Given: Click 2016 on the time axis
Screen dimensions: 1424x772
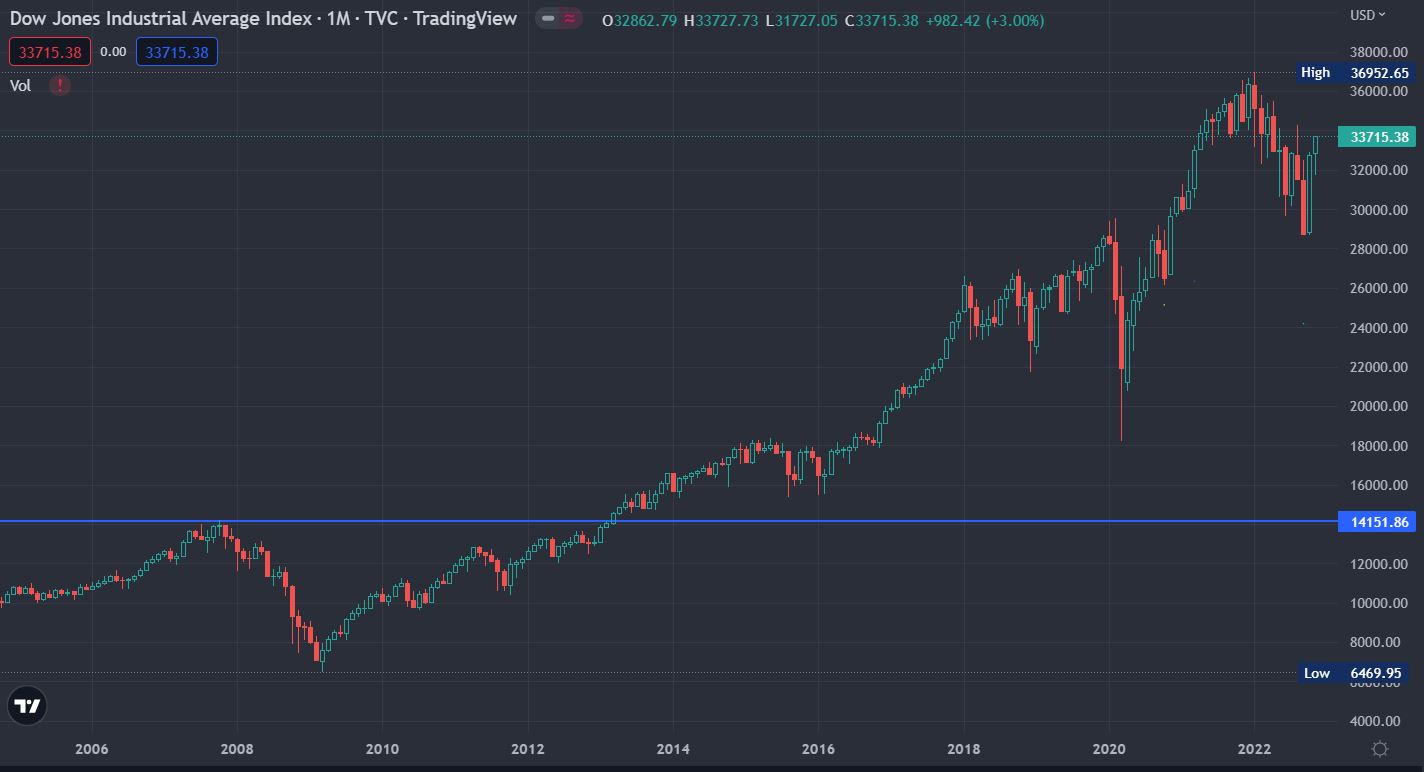Looking at the screenshot, I should 818,749.
